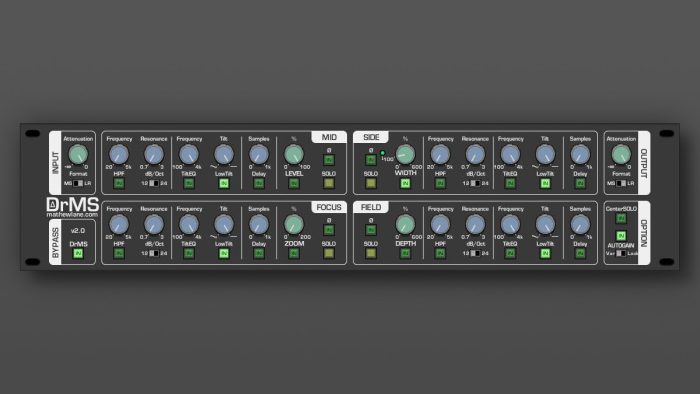700x394 pixels.
Task: Click the MID Resonance knob
Action: pos(154,154)
